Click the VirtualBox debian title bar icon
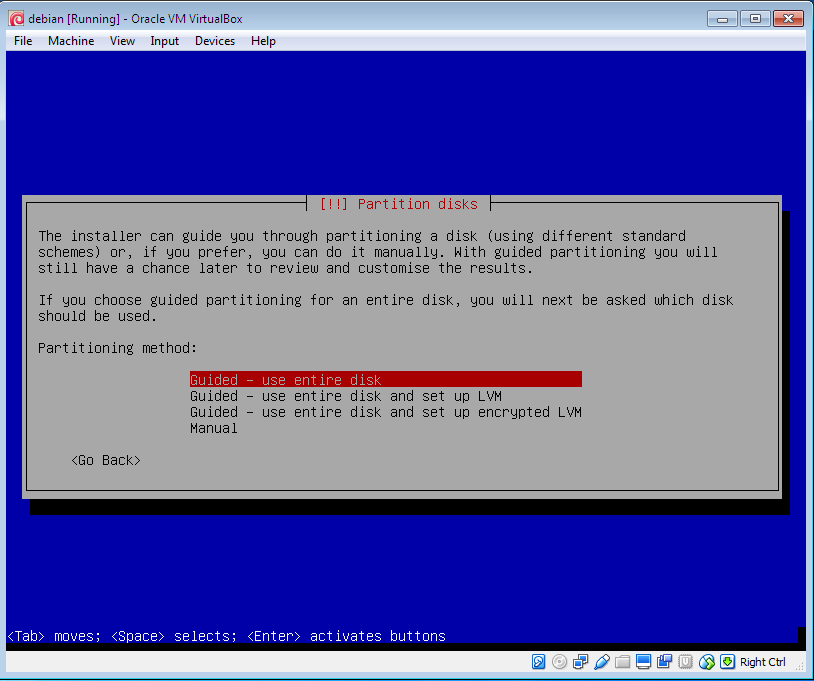 [x=16, y=19]
